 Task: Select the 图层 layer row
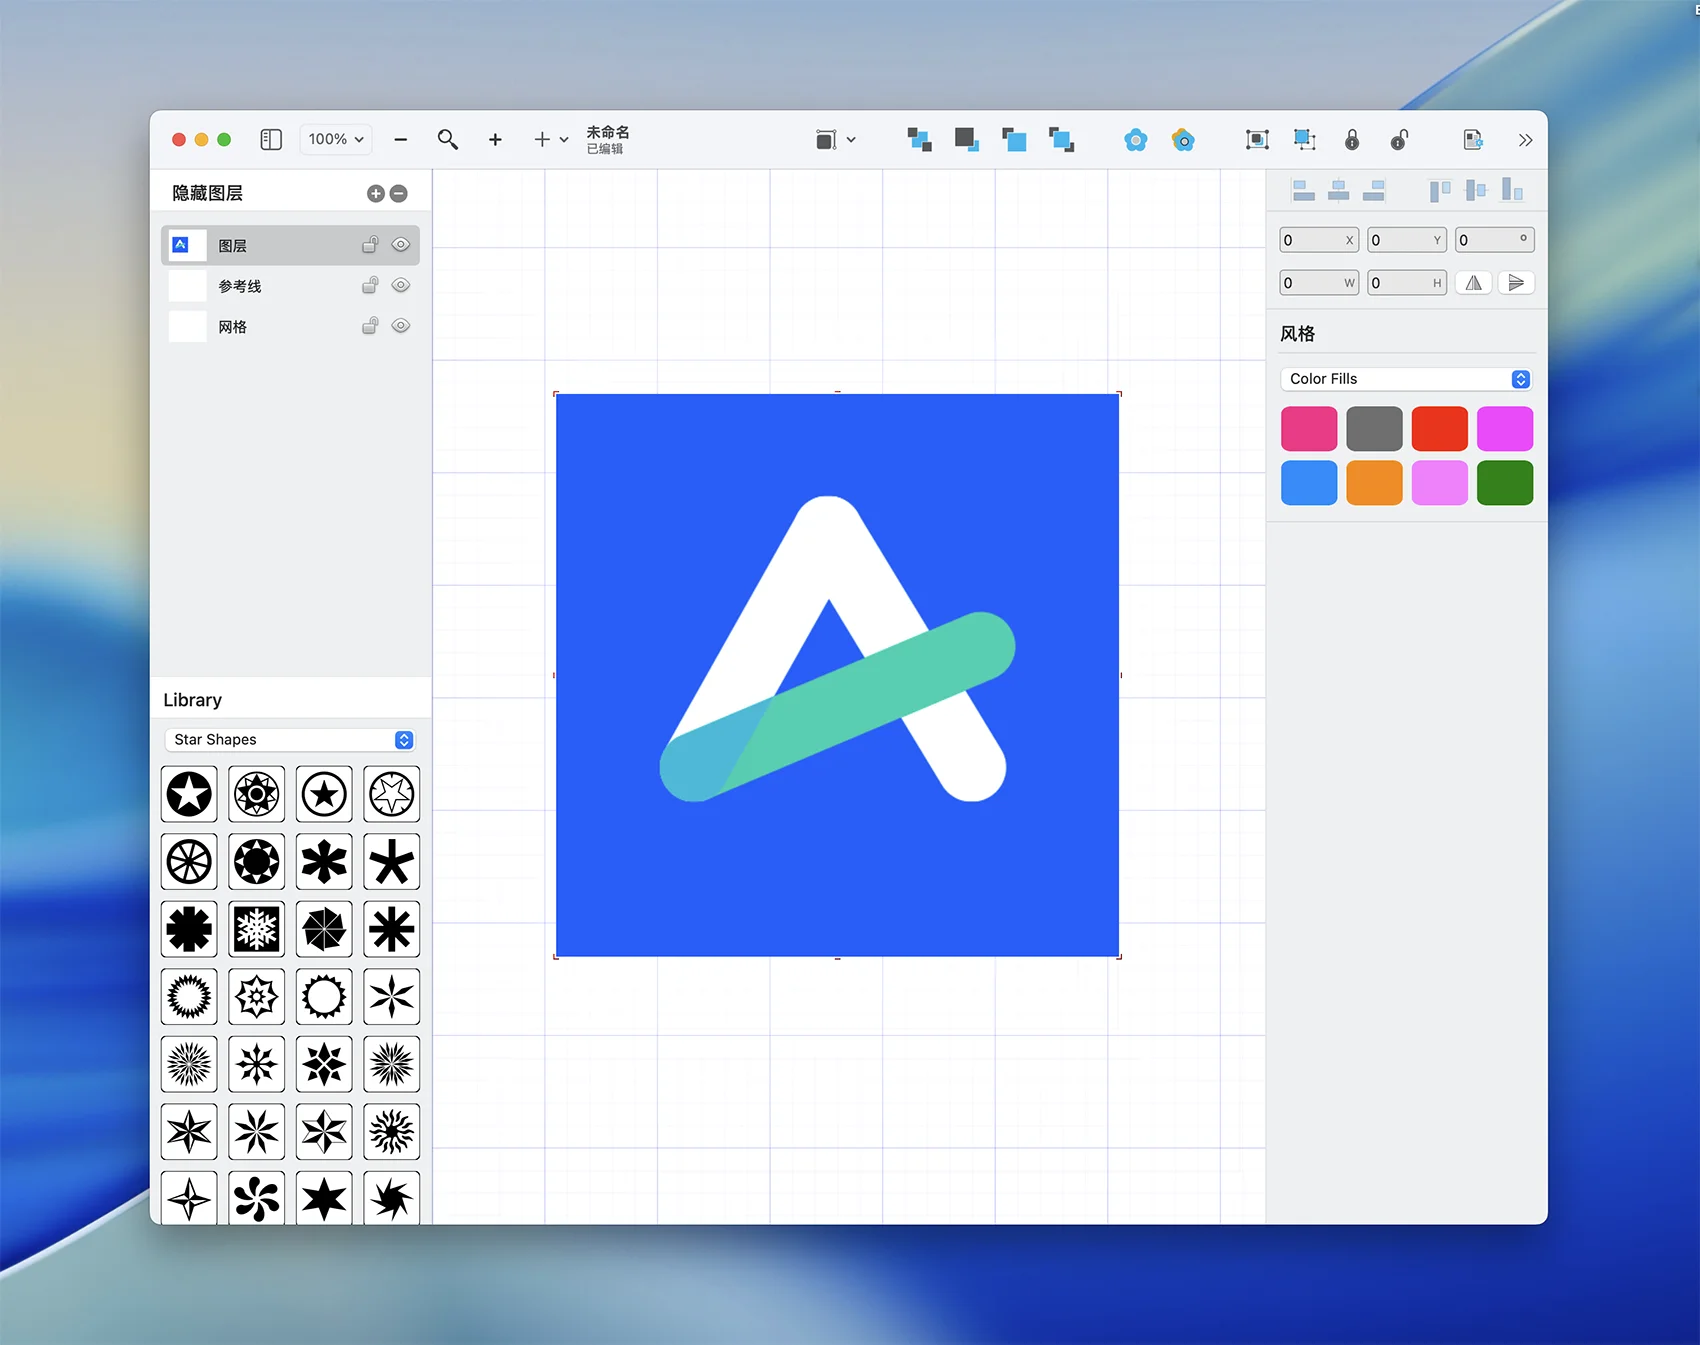(290, 245)
